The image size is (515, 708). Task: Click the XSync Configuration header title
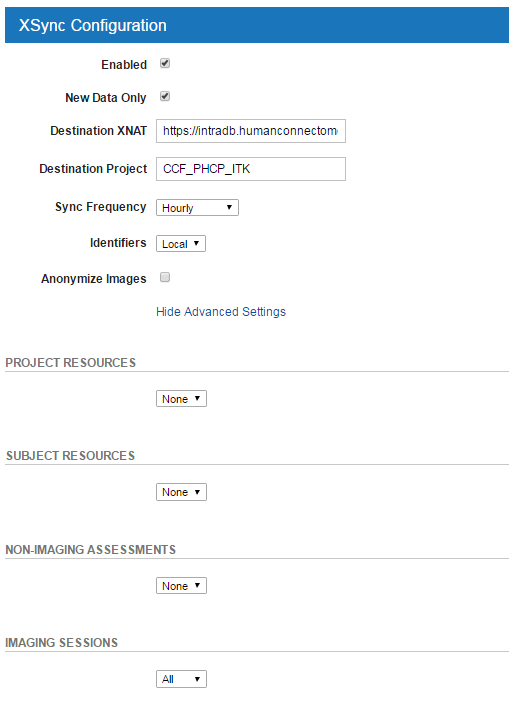click(93, 25)
